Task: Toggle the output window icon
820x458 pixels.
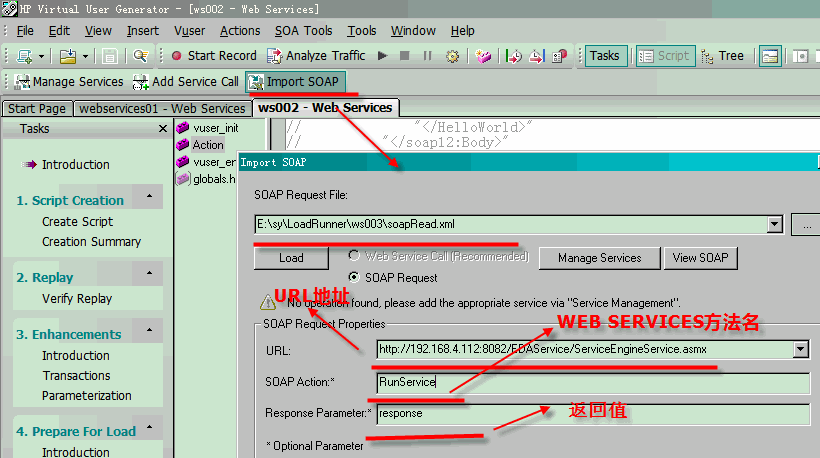Action: coord(770,56)
